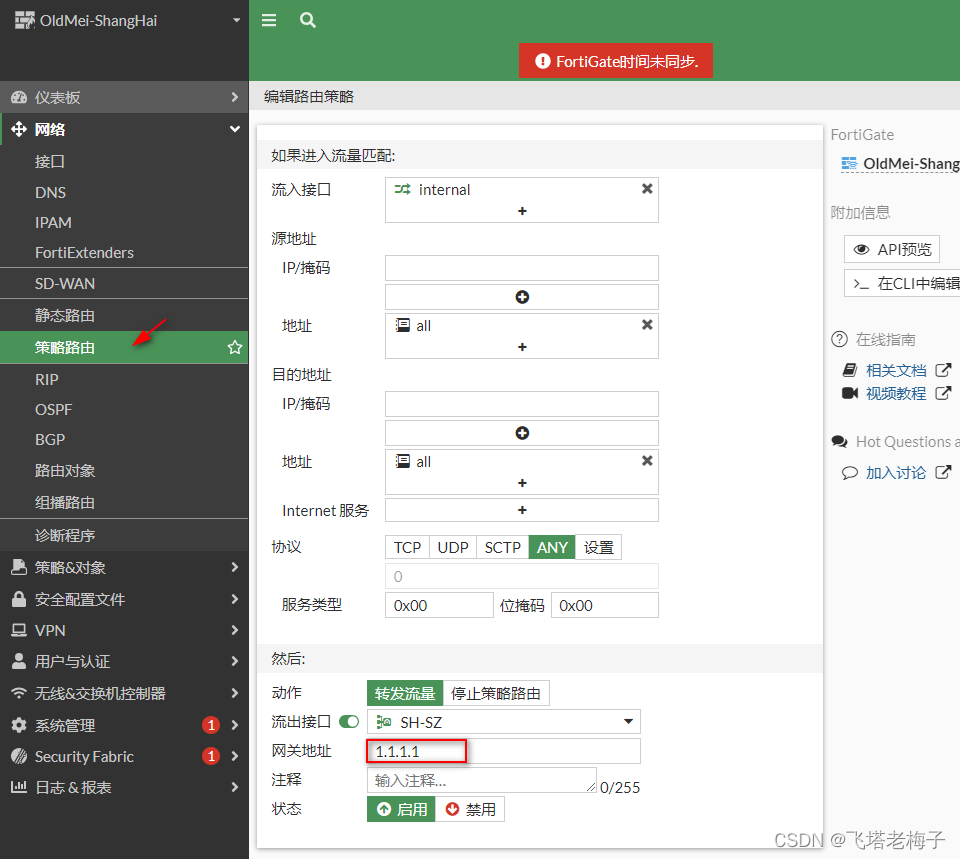Click the FortiGate time warning icon
This screenshot has height=859, width=960.
(x=542, y=61)
